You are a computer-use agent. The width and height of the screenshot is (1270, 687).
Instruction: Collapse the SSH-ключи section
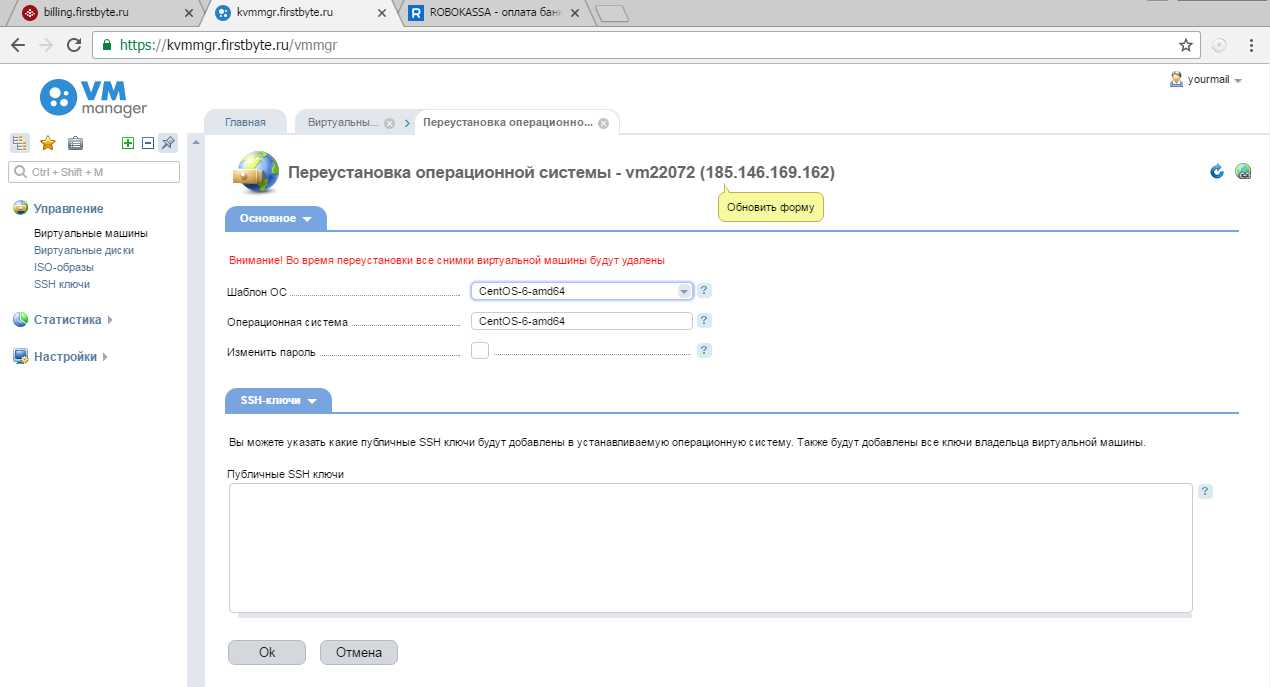click(x=278, y=400)
